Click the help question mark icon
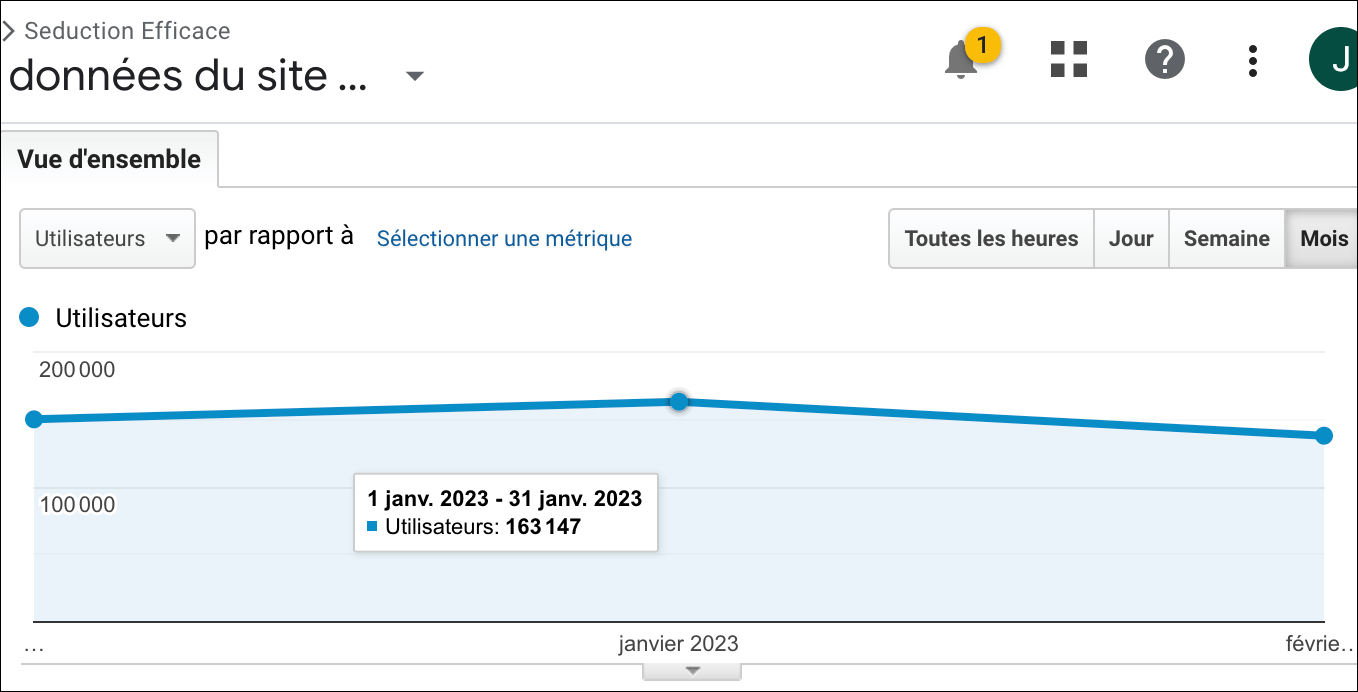The image size is (1358, 692). [x=1164, y=60]
